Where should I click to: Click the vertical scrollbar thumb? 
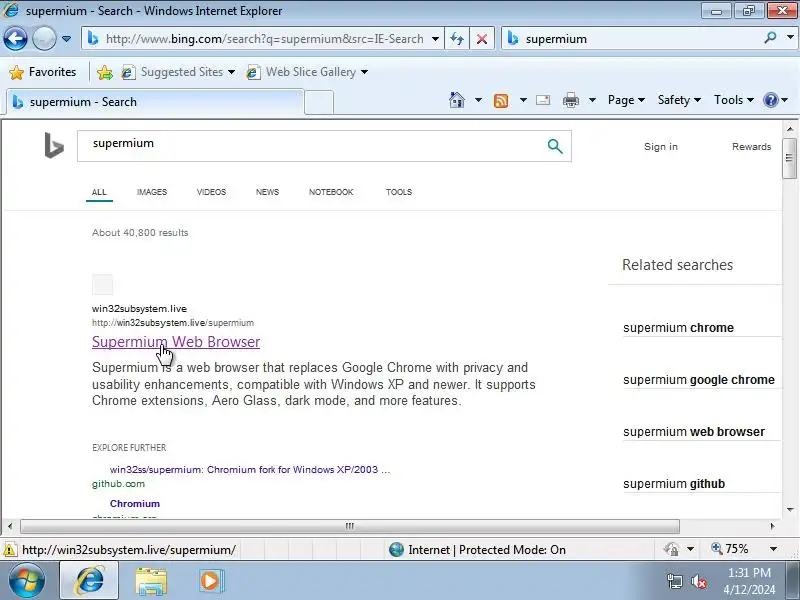(789, 158)
